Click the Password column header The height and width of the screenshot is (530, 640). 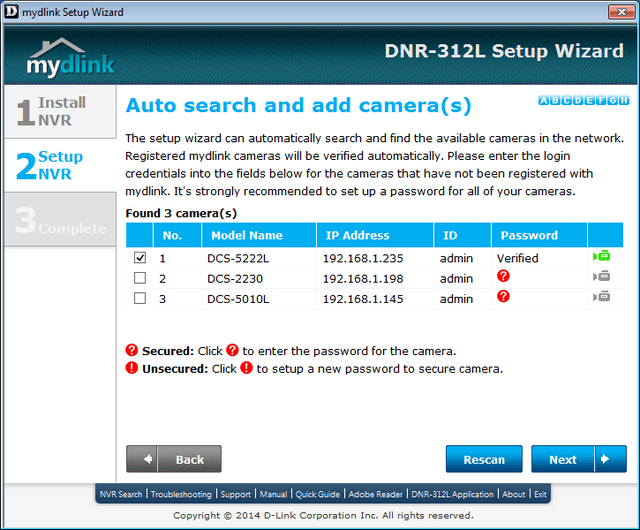(539, 235)
